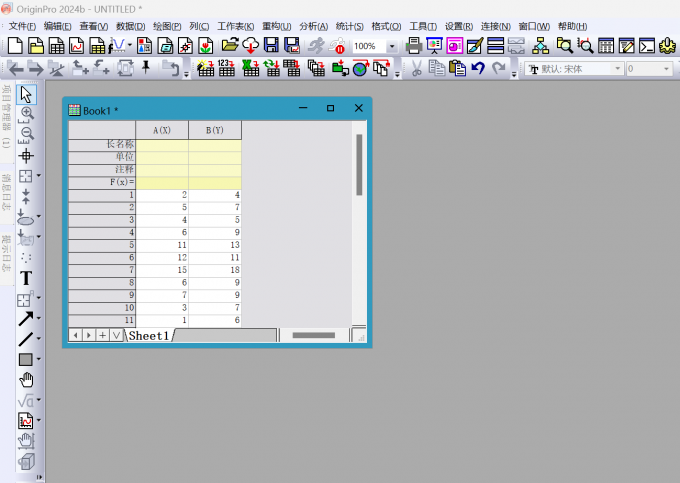Screen dimensions: 680x483
Task: Click the 长名称 cell under A(X)
Action: click(x=162, y=145)
